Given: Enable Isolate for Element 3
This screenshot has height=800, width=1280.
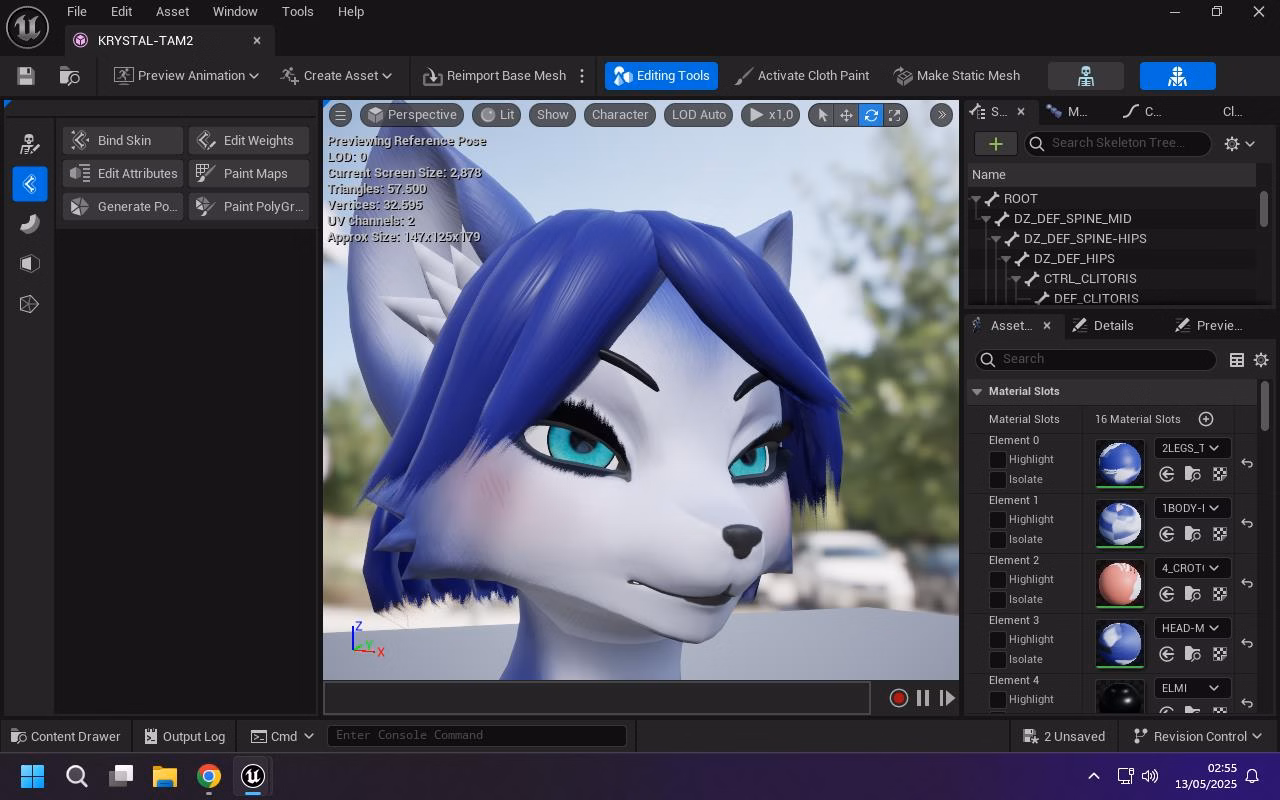Looking at the screenshot, I should click(998, 660).
